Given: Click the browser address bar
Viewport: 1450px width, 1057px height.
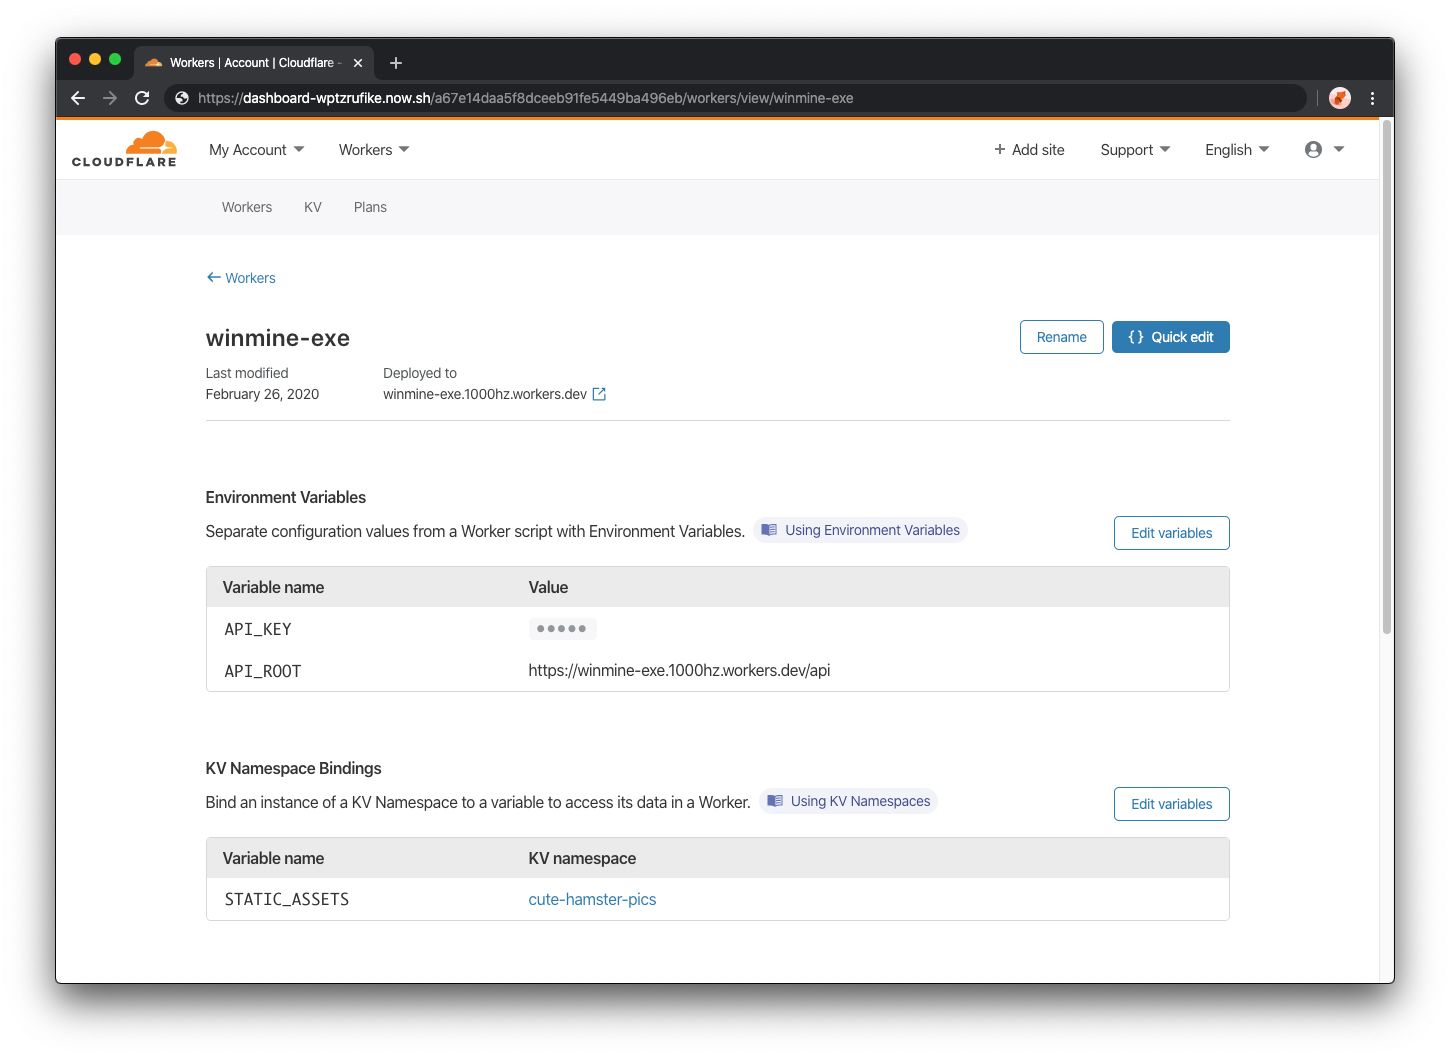Looking at the screenshot, I should click(700, 98).
